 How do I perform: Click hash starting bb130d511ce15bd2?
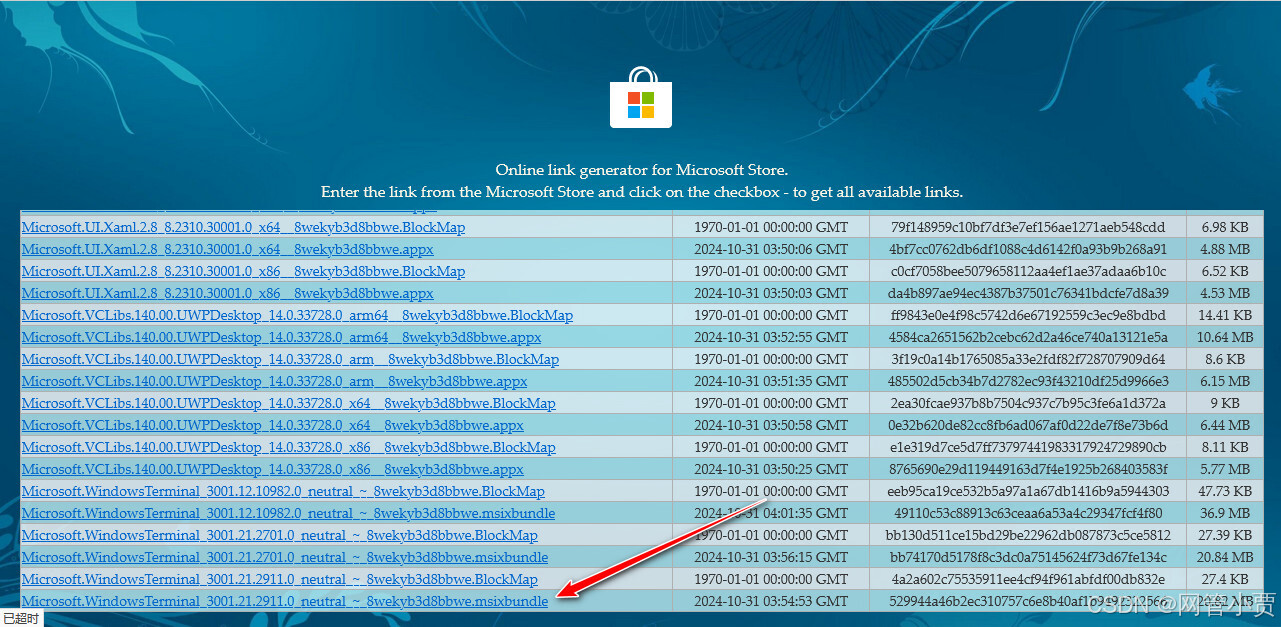click(1028, 535)
